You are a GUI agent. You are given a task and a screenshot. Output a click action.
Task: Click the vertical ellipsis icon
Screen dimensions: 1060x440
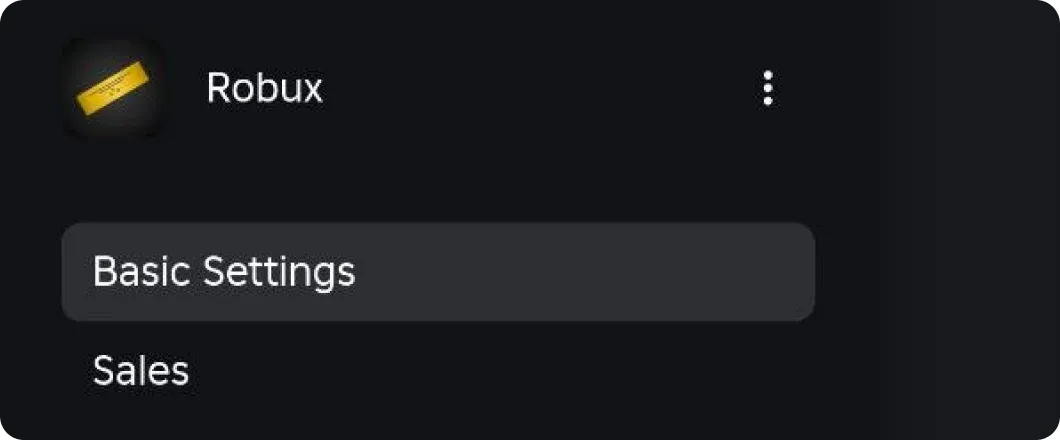pos(767,88)
